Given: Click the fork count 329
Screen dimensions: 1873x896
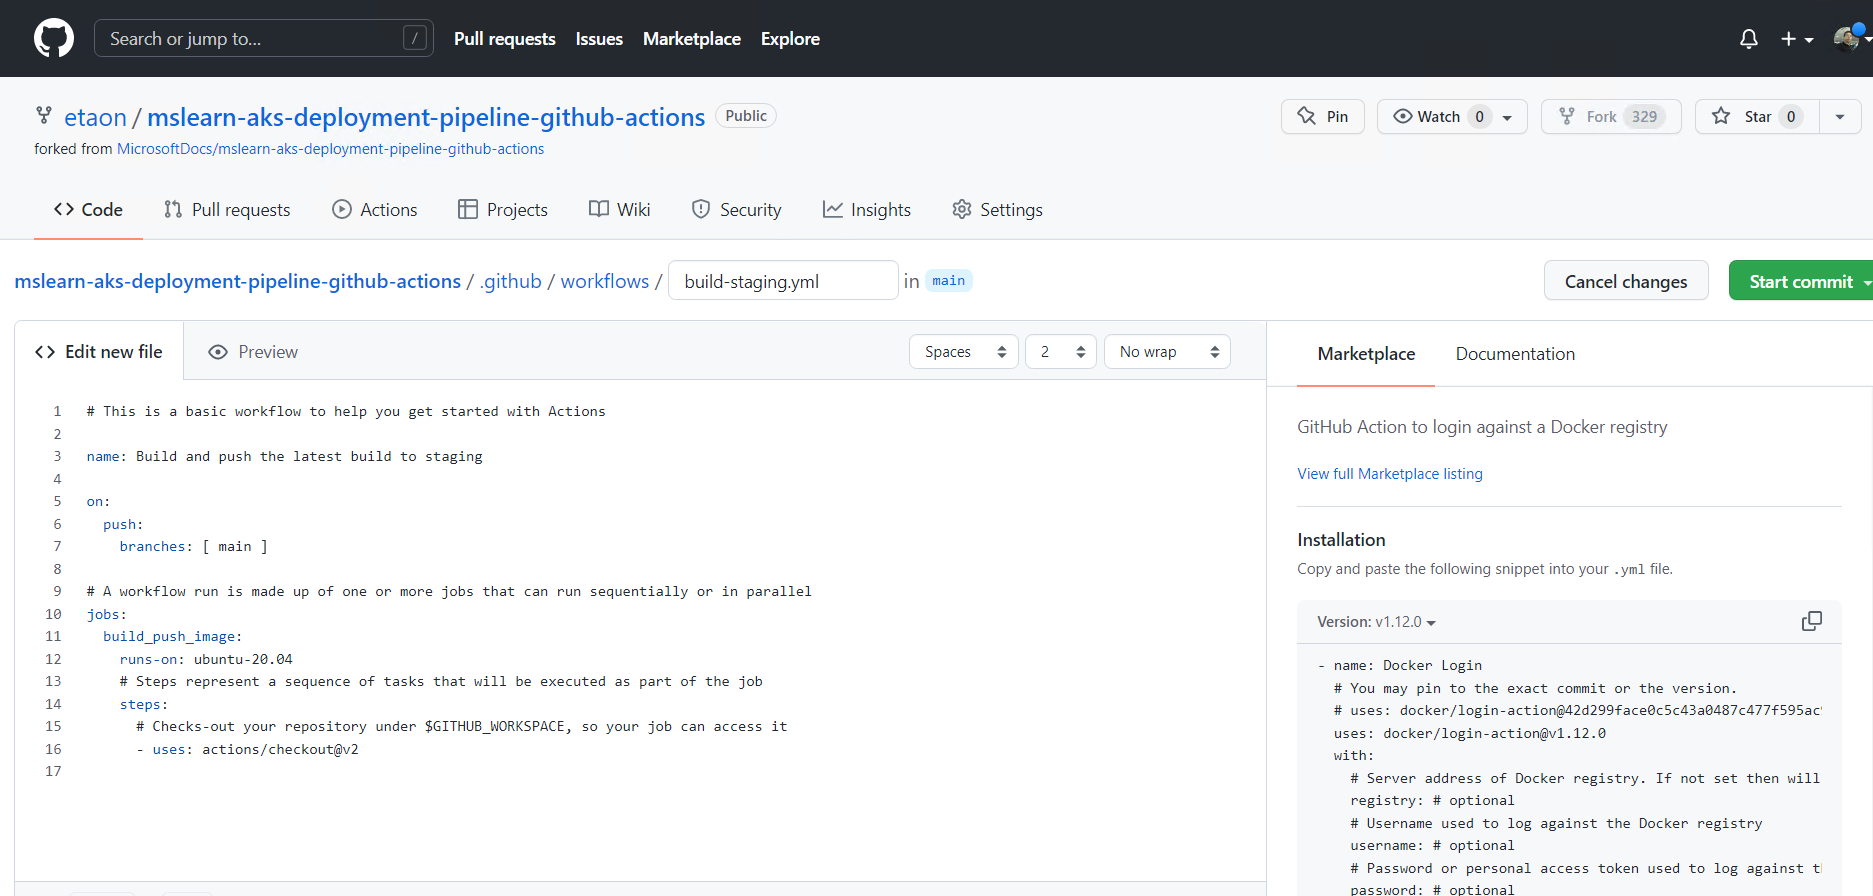Looking at the screenshot, I should (1644, 117).
